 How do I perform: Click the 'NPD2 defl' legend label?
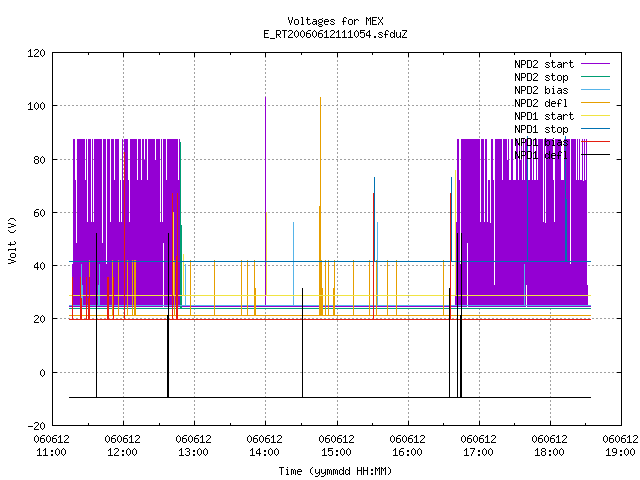coord(541,103)
